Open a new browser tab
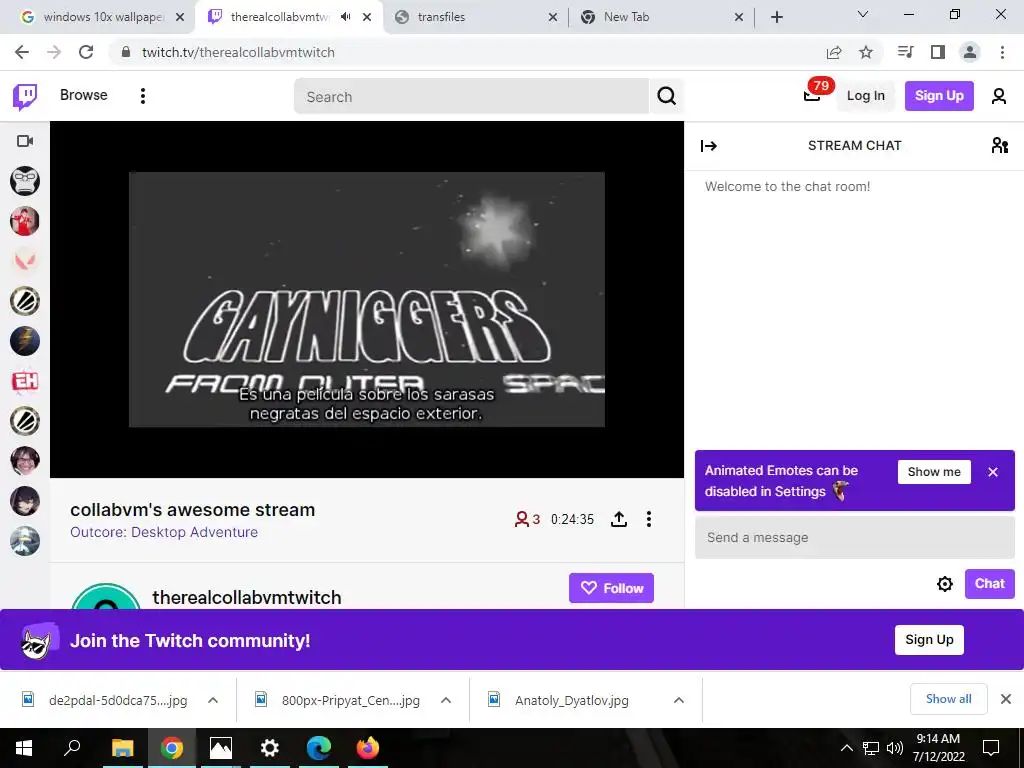The image size is (1024, 768). (776, 17)
